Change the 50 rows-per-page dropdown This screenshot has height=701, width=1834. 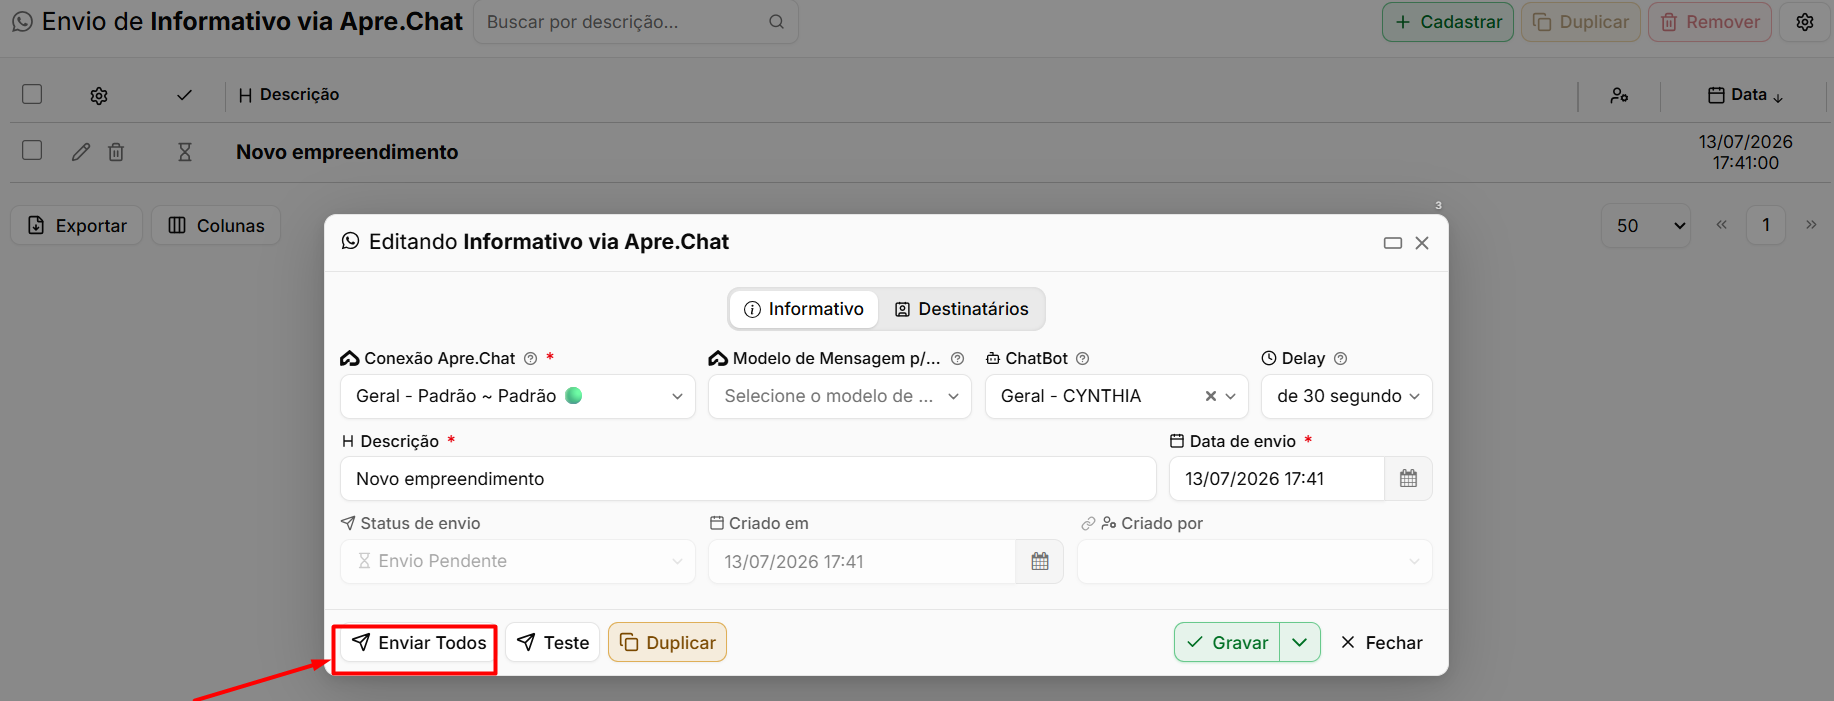pyautogui.click(x=1646, y=226)
